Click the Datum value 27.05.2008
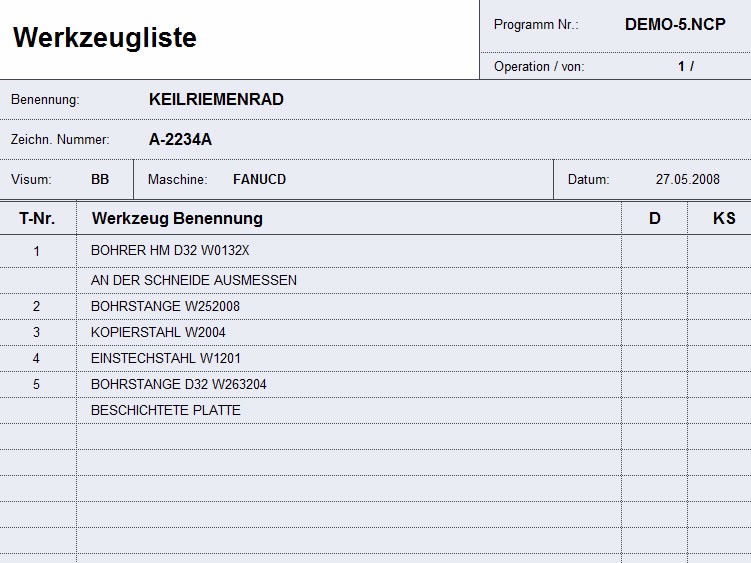 click(x=688, y=180)
